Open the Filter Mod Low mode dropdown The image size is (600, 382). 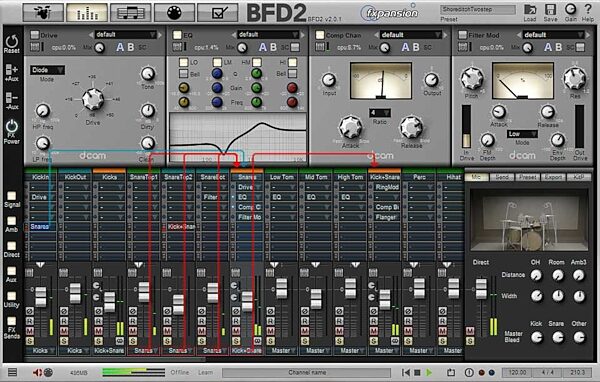tap(522, 134)
